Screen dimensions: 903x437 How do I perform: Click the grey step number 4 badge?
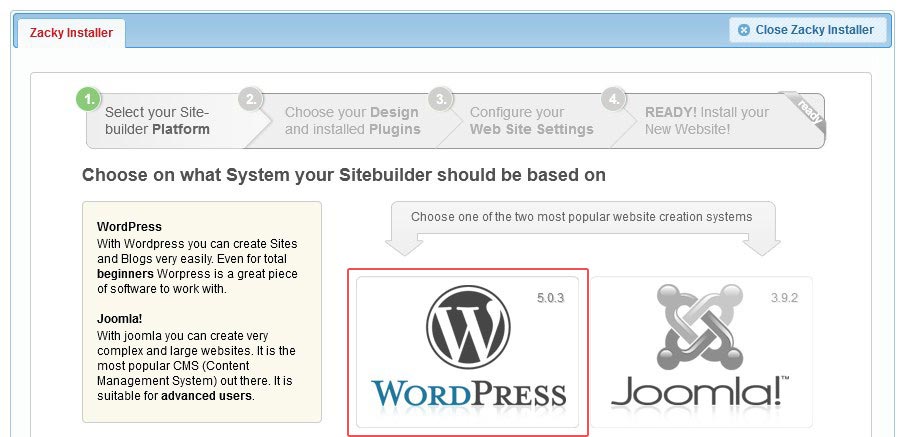point(613,100)
